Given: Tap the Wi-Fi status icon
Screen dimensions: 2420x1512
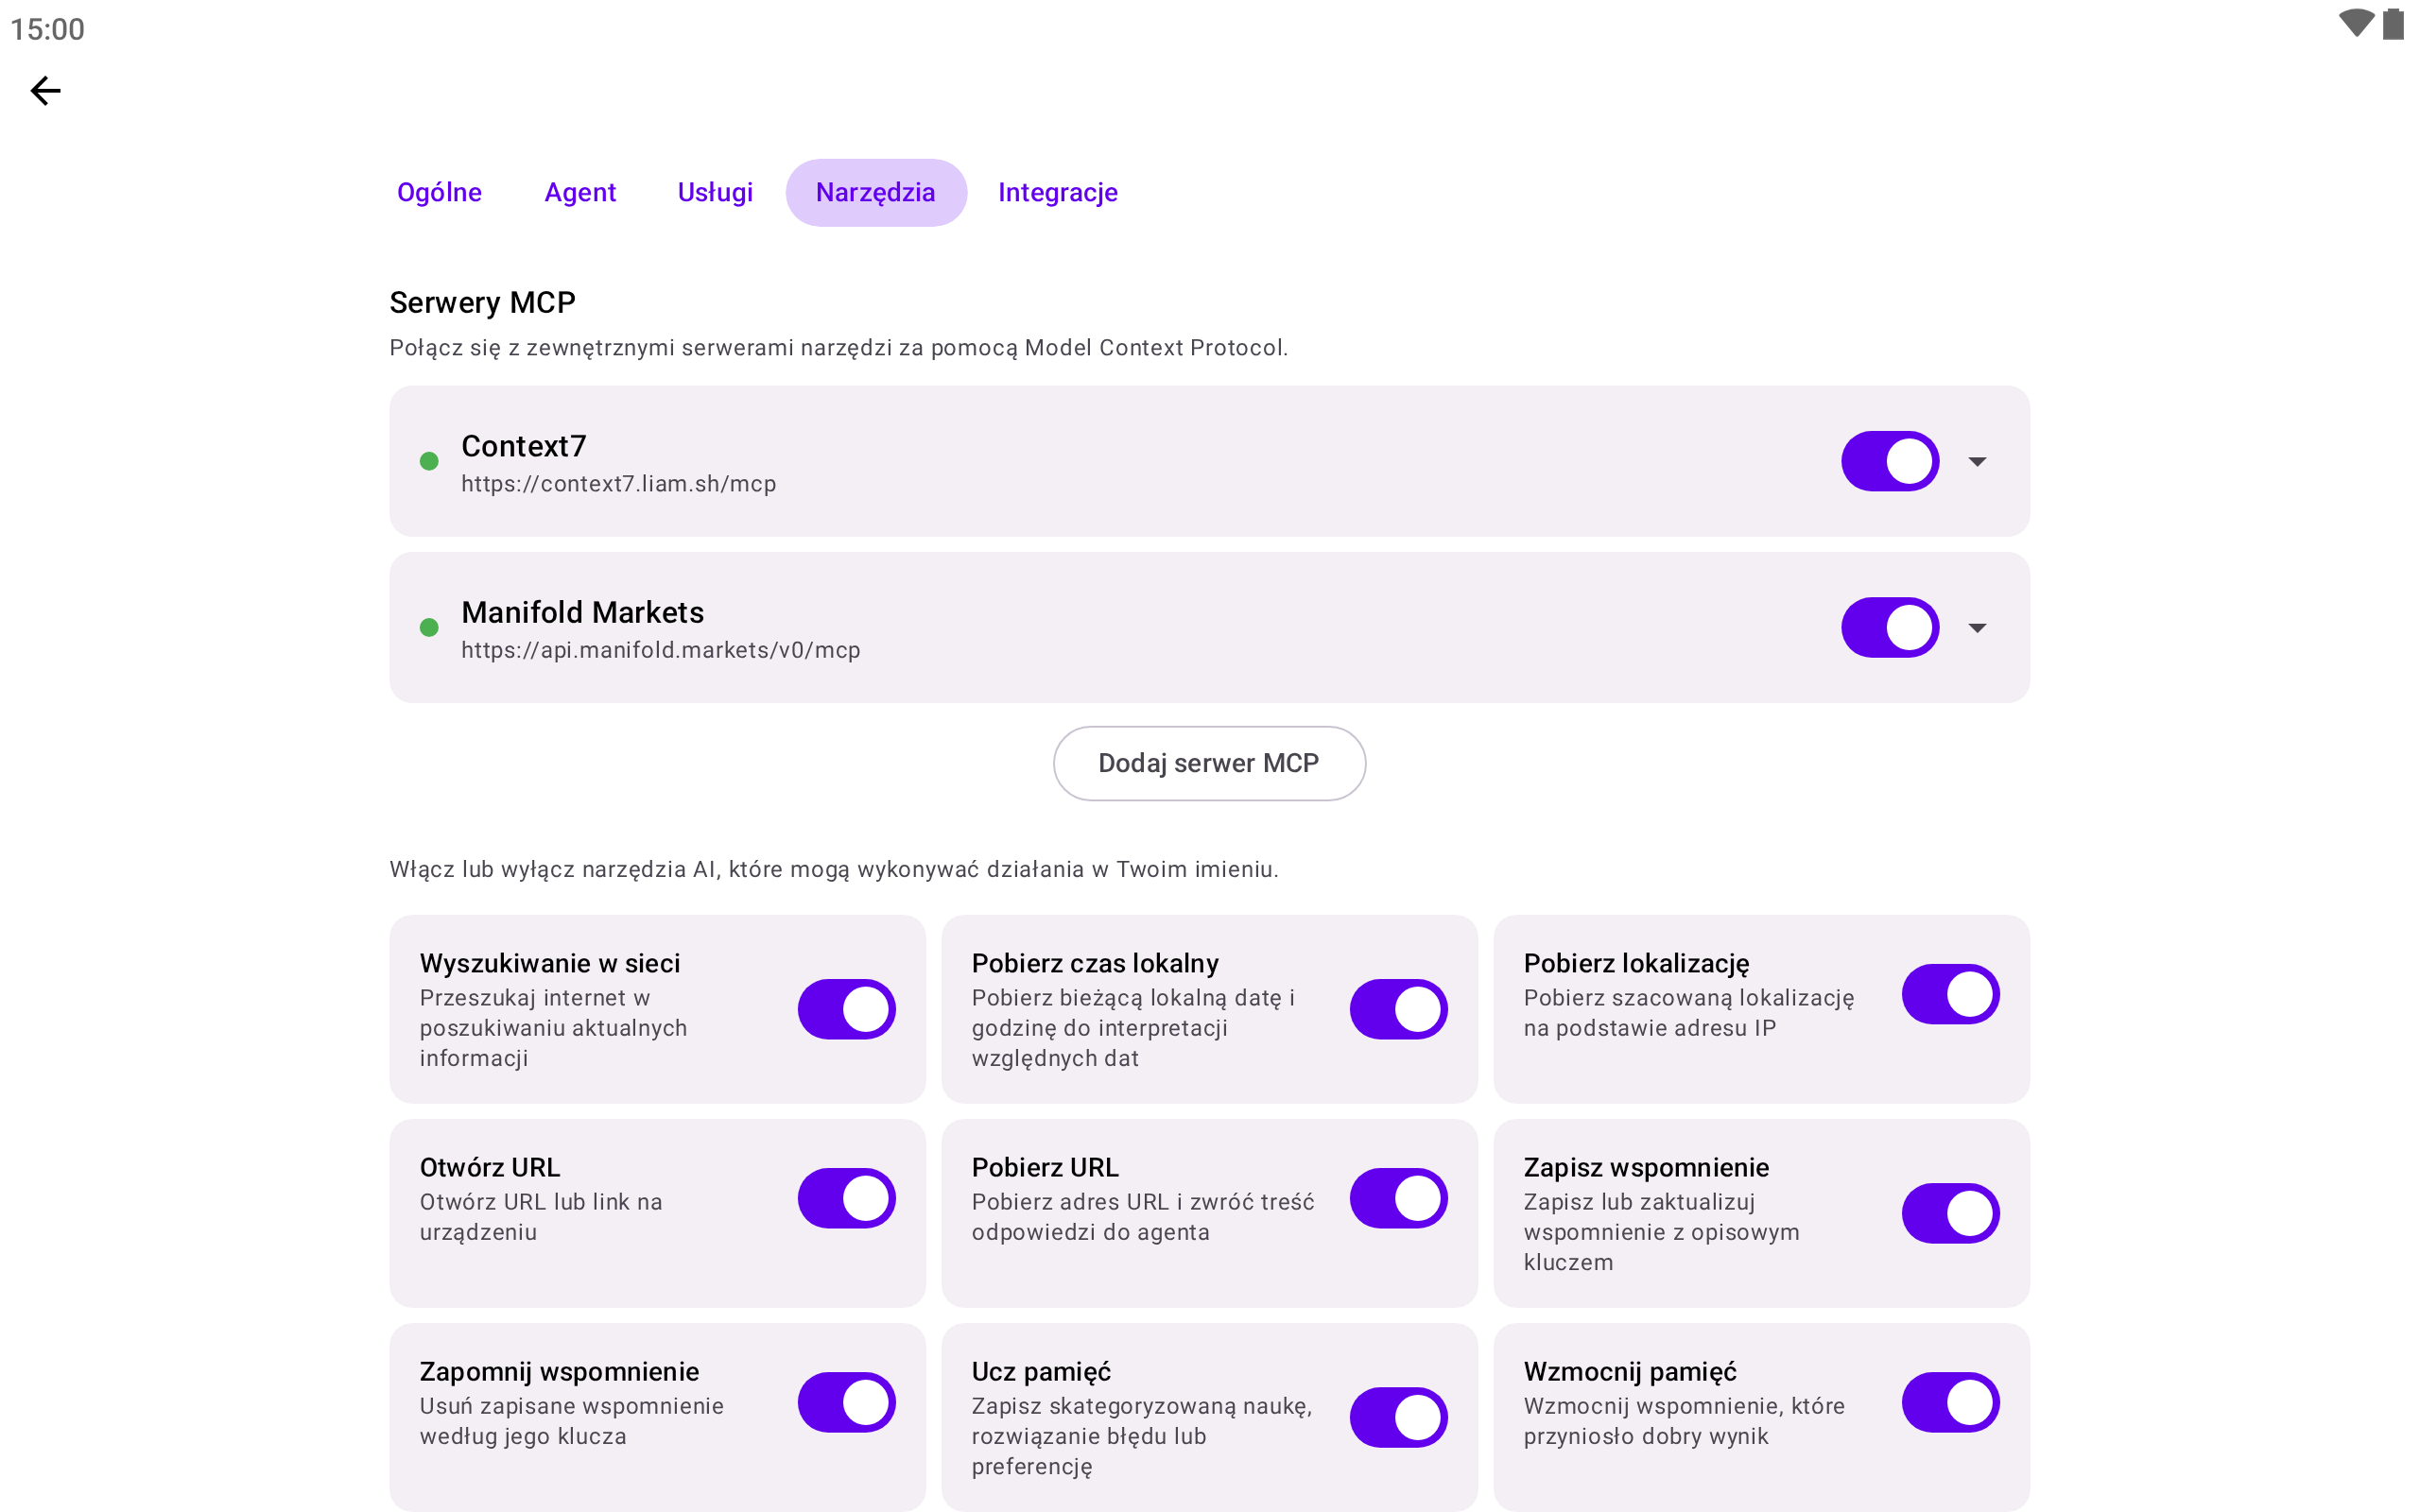Looking at the screenshot, I should 2356,24.
